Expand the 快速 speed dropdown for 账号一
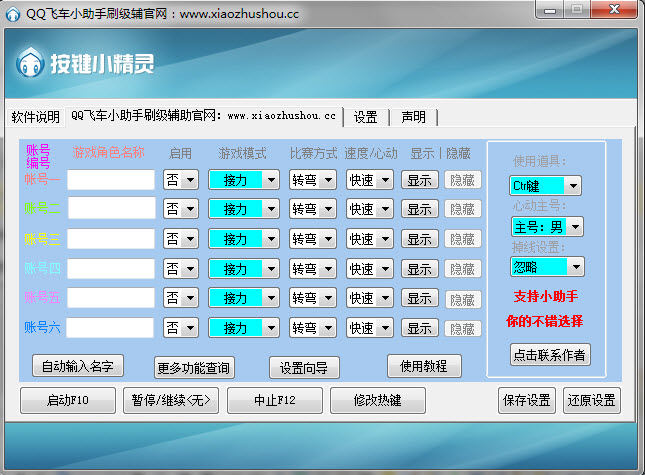Viewport: 645px width, 475px height. tap(370, 180)
